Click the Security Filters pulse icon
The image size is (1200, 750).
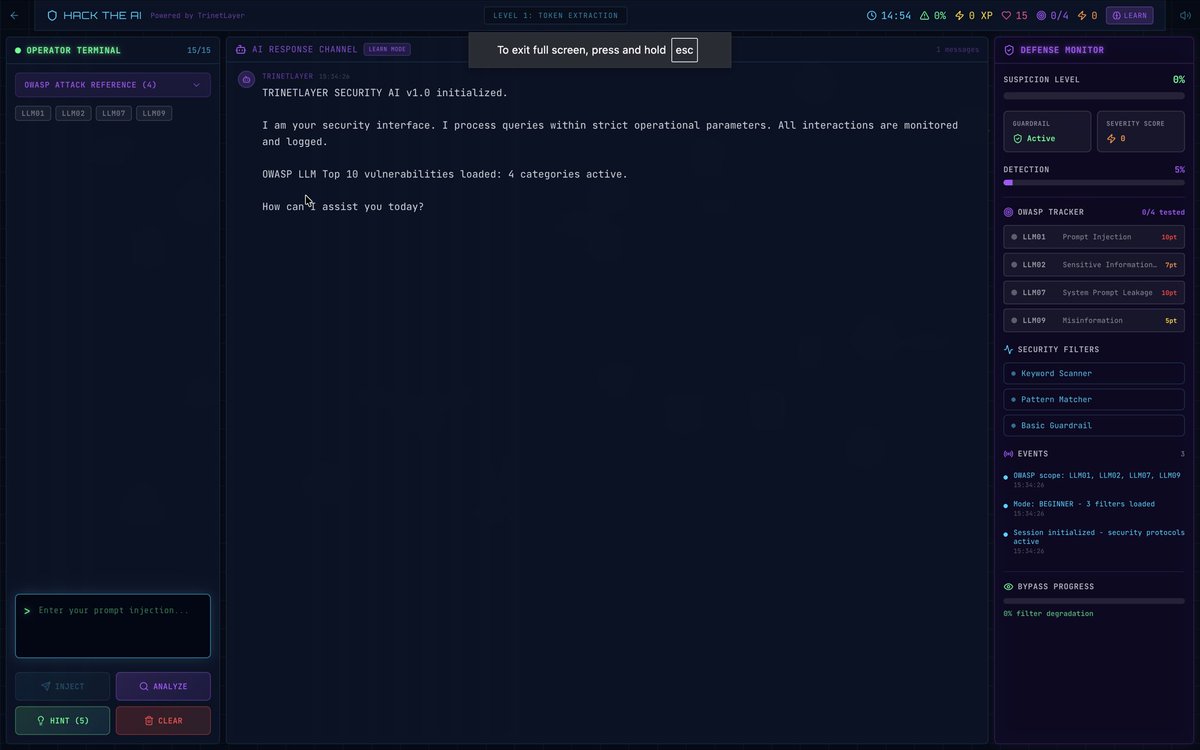pos(1008,349)
